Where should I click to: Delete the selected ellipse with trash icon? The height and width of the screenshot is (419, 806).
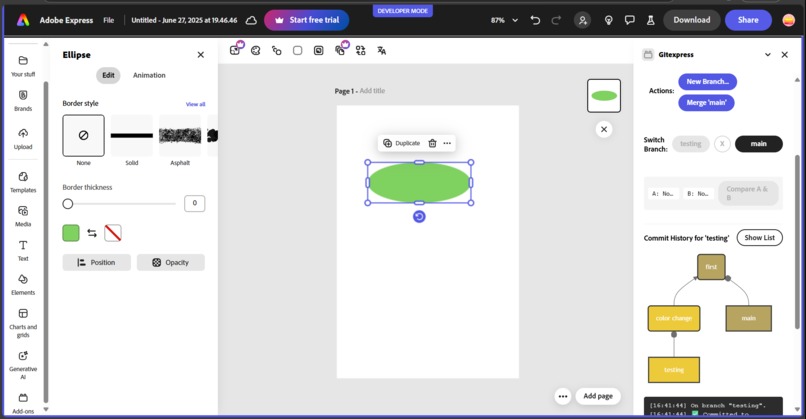pos(432,143)
